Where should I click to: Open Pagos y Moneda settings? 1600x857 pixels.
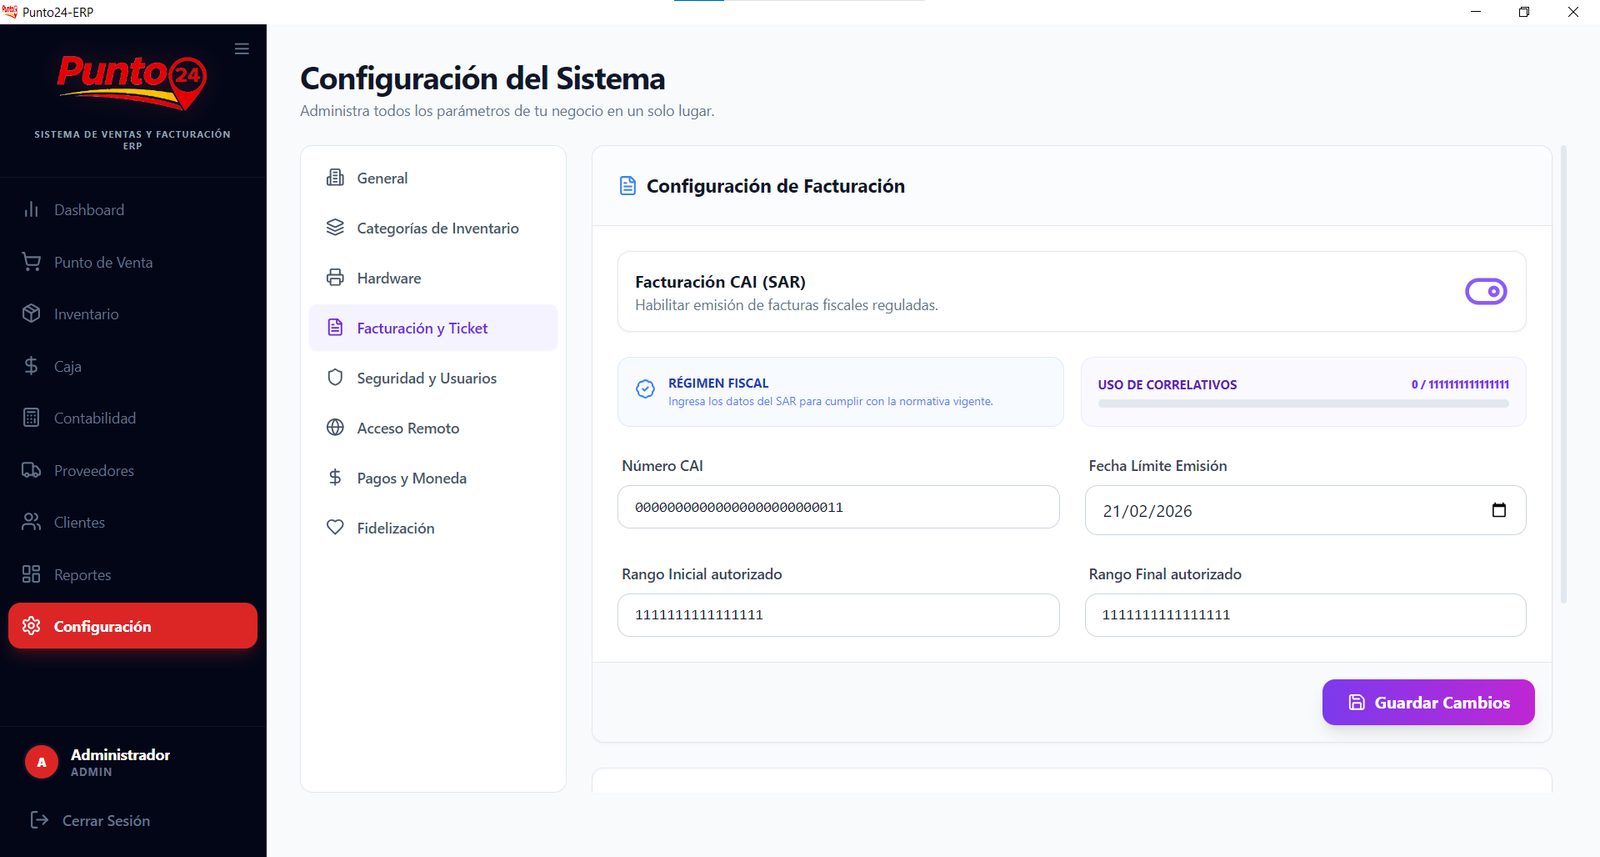click(x=433, y=478)
